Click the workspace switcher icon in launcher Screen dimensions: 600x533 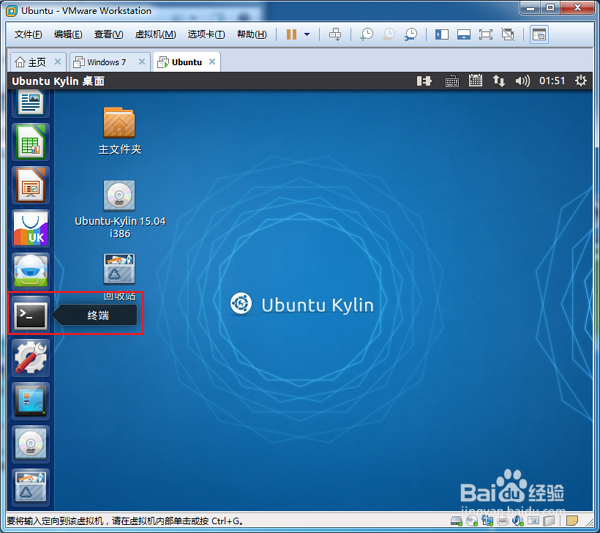coord(31,401)
